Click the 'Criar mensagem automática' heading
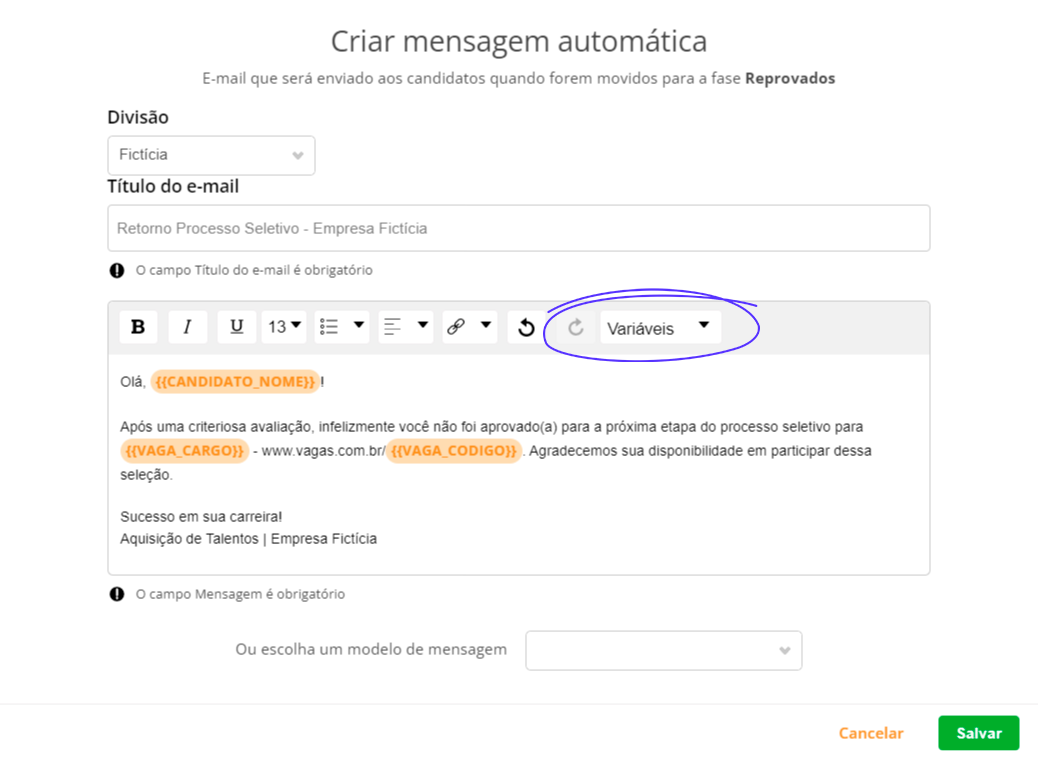Screen dimensions: 1038x760 tap(519, 41)
